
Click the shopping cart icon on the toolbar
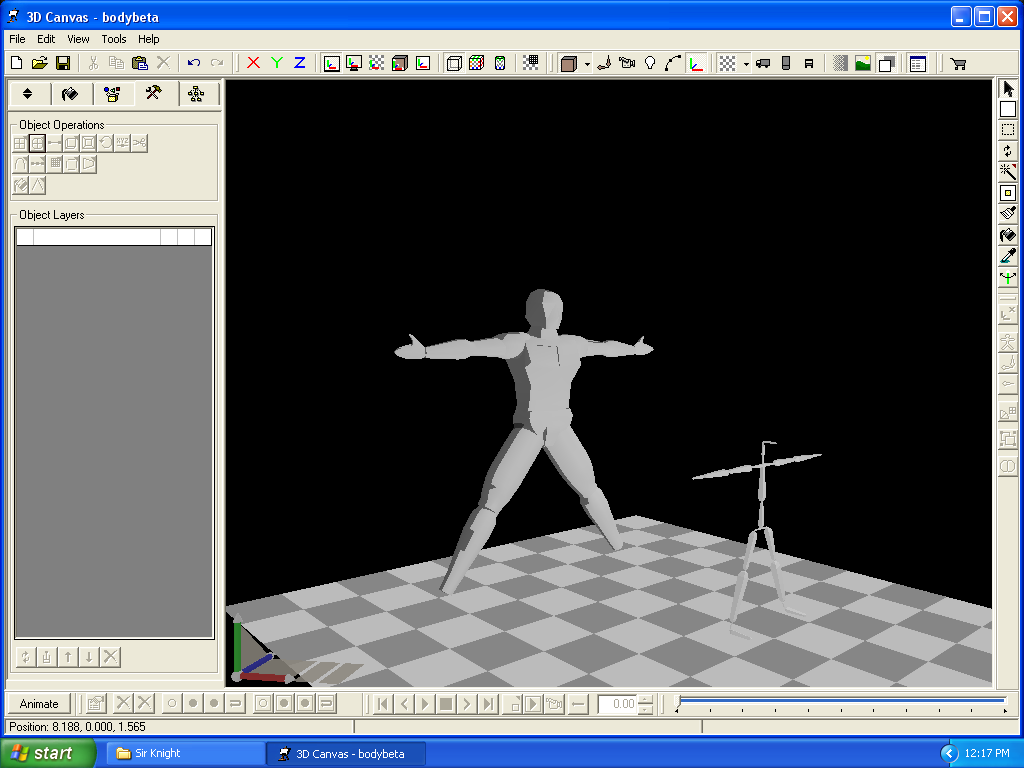click(957, 63)
